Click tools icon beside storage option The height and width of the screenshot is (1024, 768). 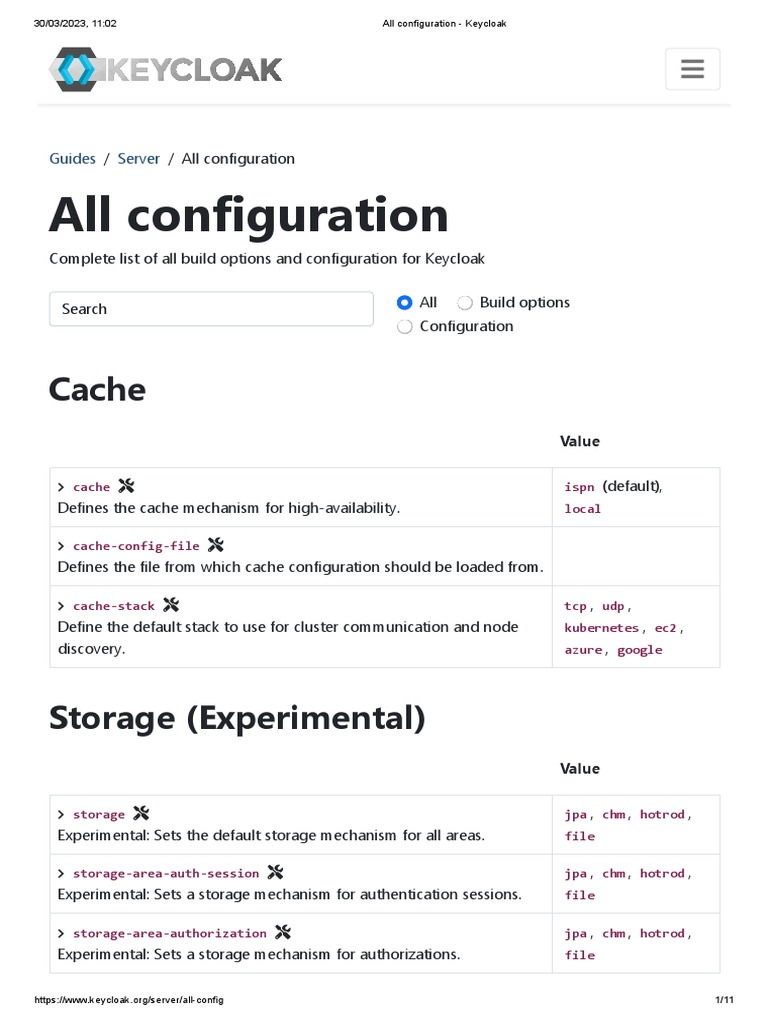[141, 814]
